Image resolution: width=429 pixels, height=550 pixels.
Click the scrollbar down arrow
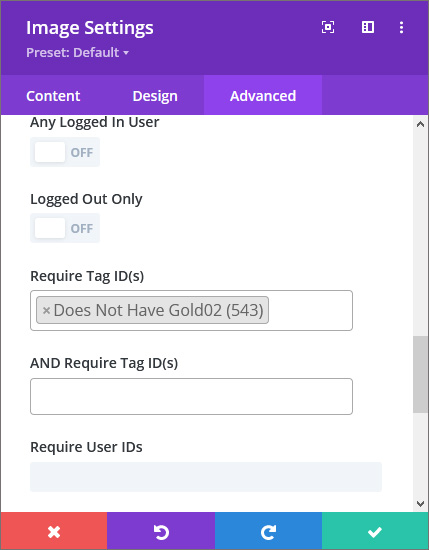pos(420,504)
